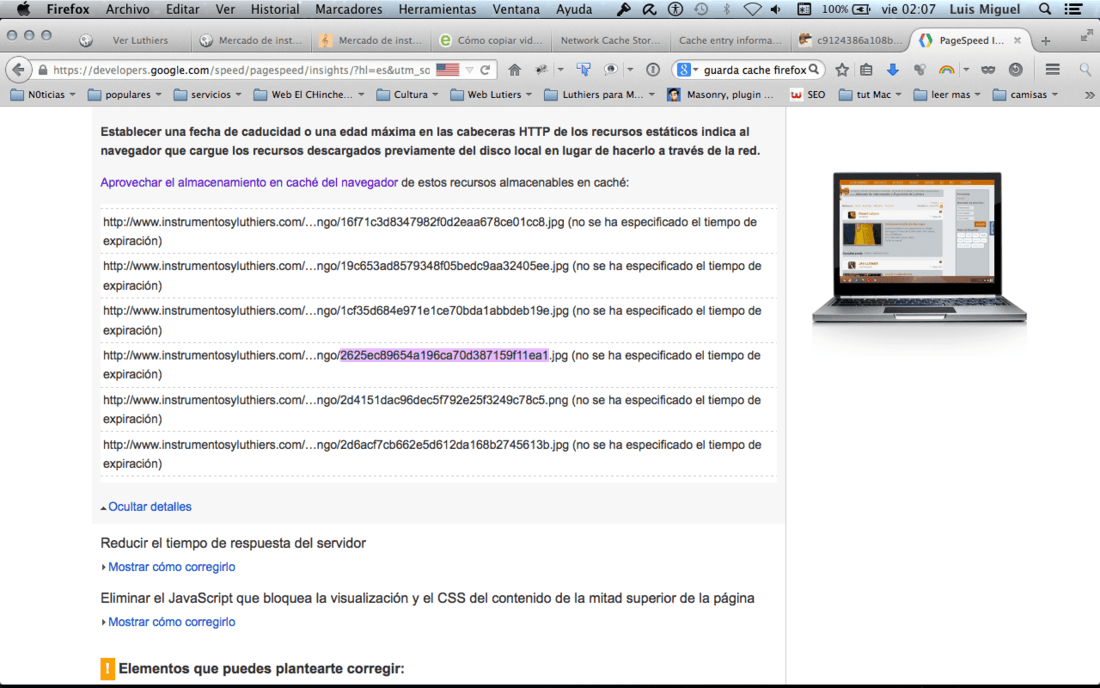Open a new tab with the plus button
The width and height of the screenshot is (1100, 688).
[x=1046, y=41]
